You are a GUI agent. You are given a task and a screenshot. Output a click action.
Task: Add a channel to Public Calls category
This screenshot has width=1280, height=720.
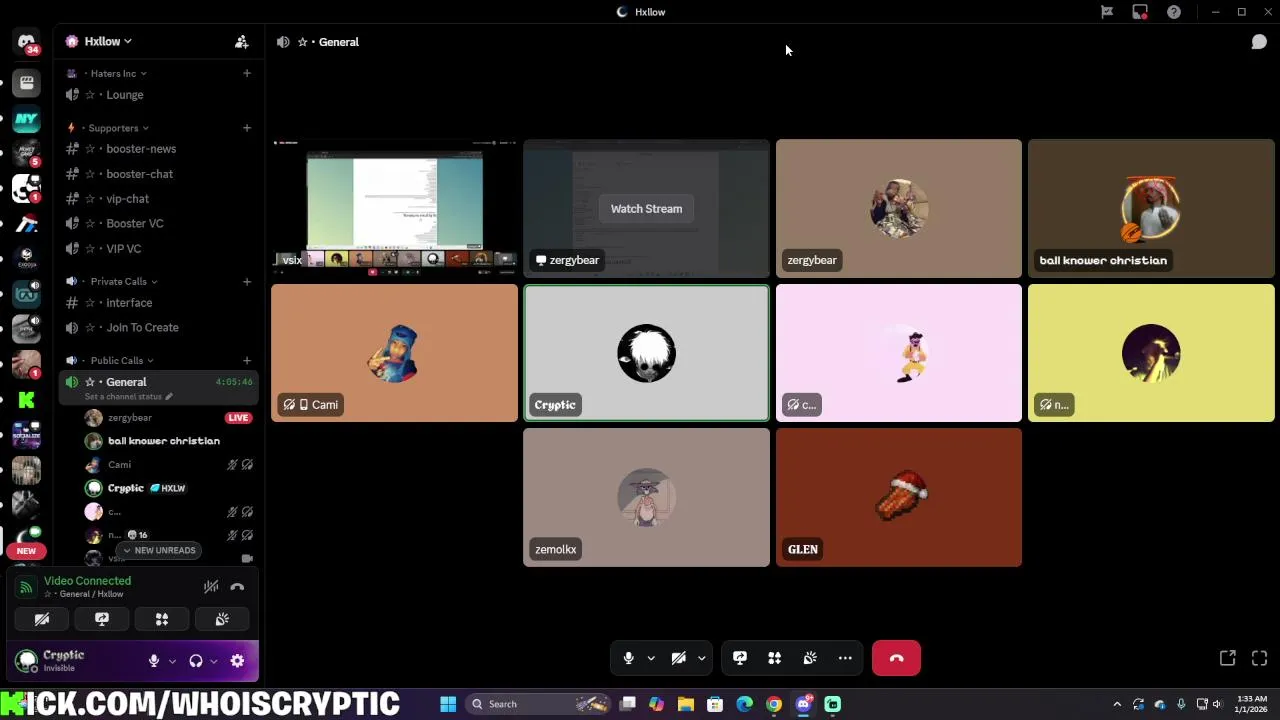click(247, 360)
